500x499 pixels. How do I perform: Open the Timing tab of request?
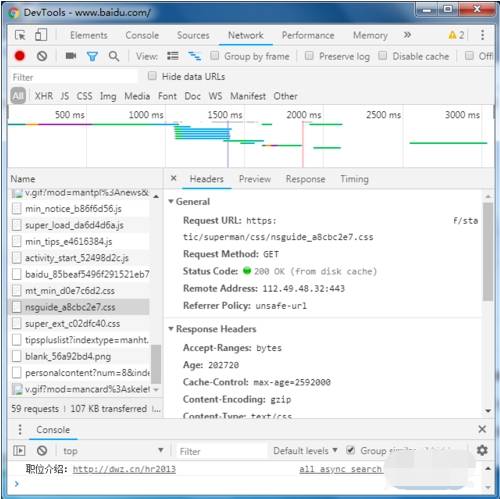(354, 179)
